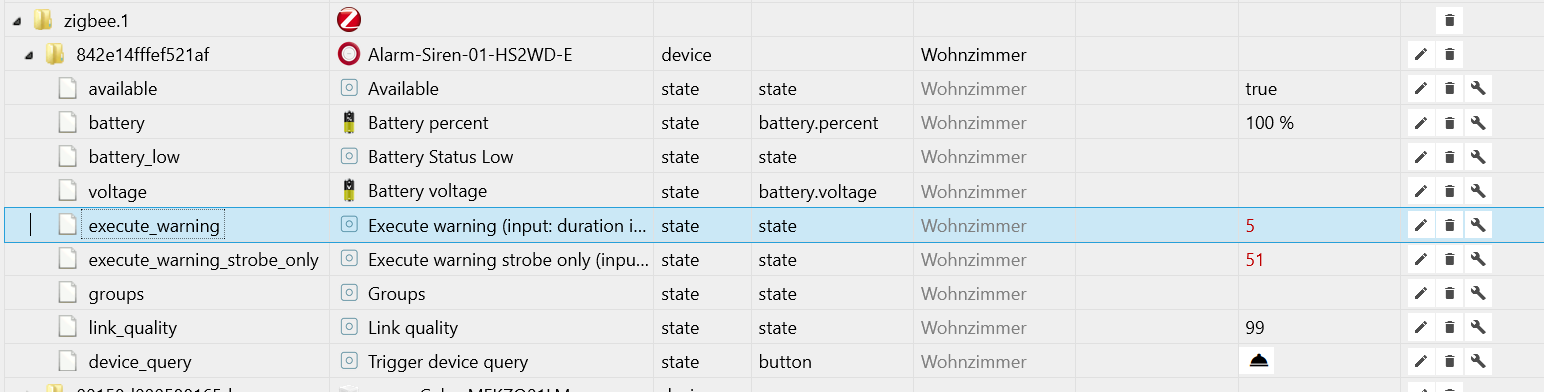Viewport: 1544px width, 392px height.
Task: Delete the groups state with trash icon
Action: click(x=1450, y=294)
